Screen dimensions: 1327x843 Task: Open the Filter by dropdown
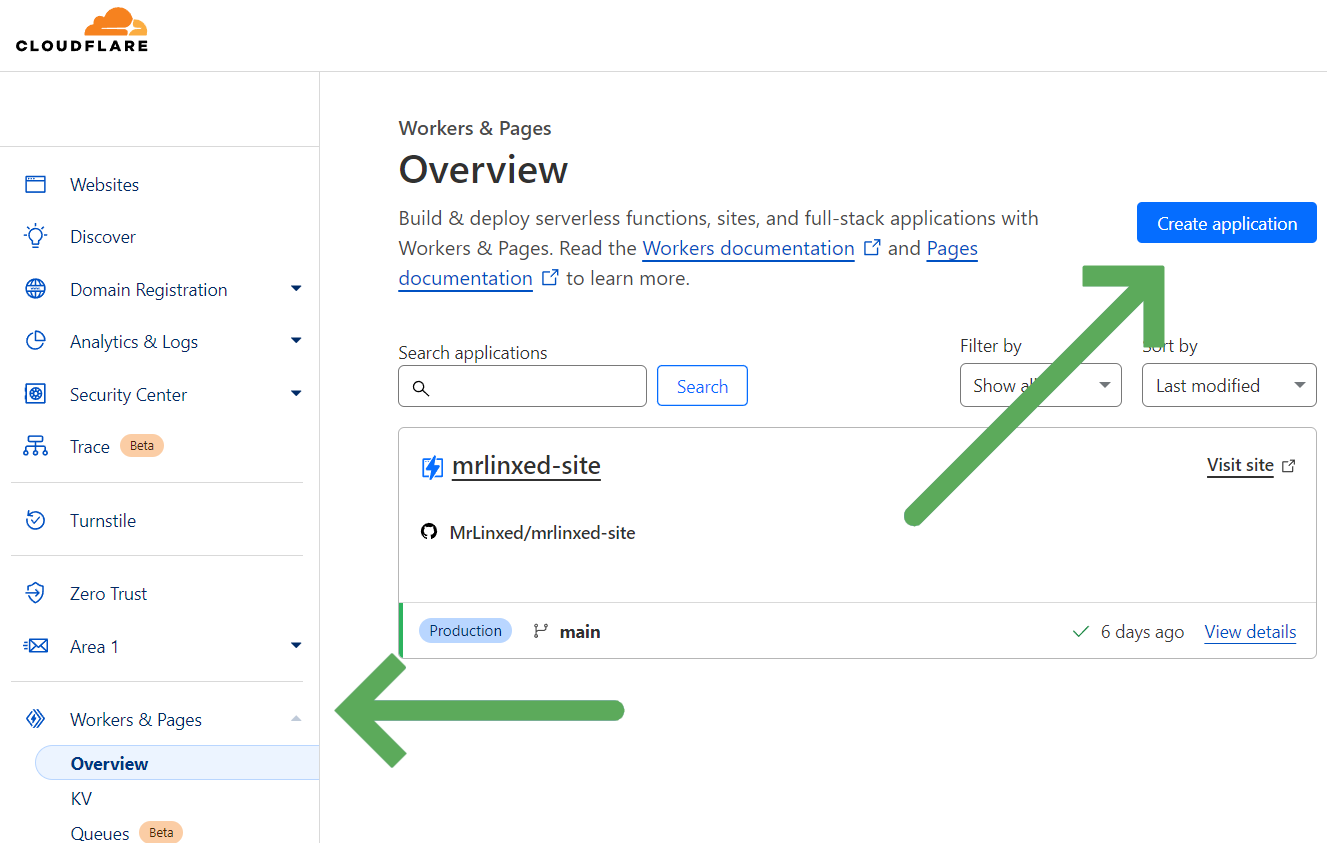pyautogui.click(x=1040, y=385)
